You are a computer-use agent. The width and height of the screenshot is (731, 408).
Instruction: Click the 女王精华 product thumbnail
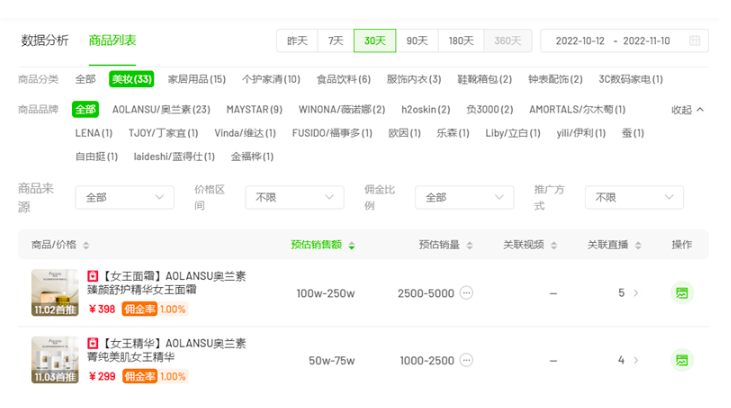[54, 360]
